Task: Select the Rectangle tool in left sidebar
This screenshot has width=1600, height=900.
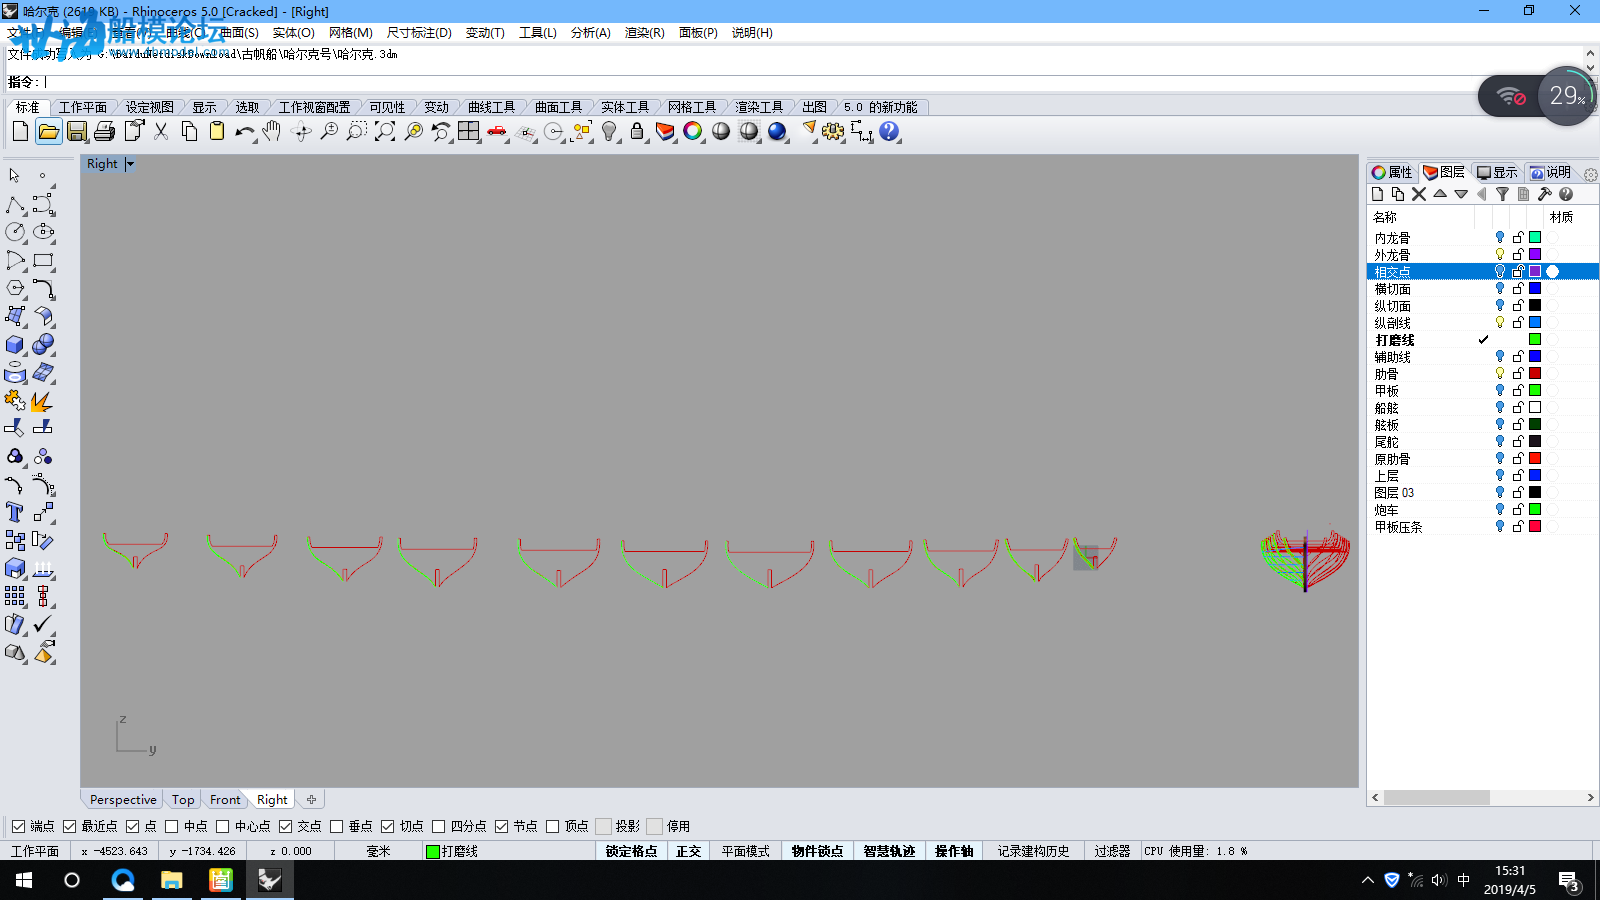Action: pyautogui.click(x=43, y=260)
